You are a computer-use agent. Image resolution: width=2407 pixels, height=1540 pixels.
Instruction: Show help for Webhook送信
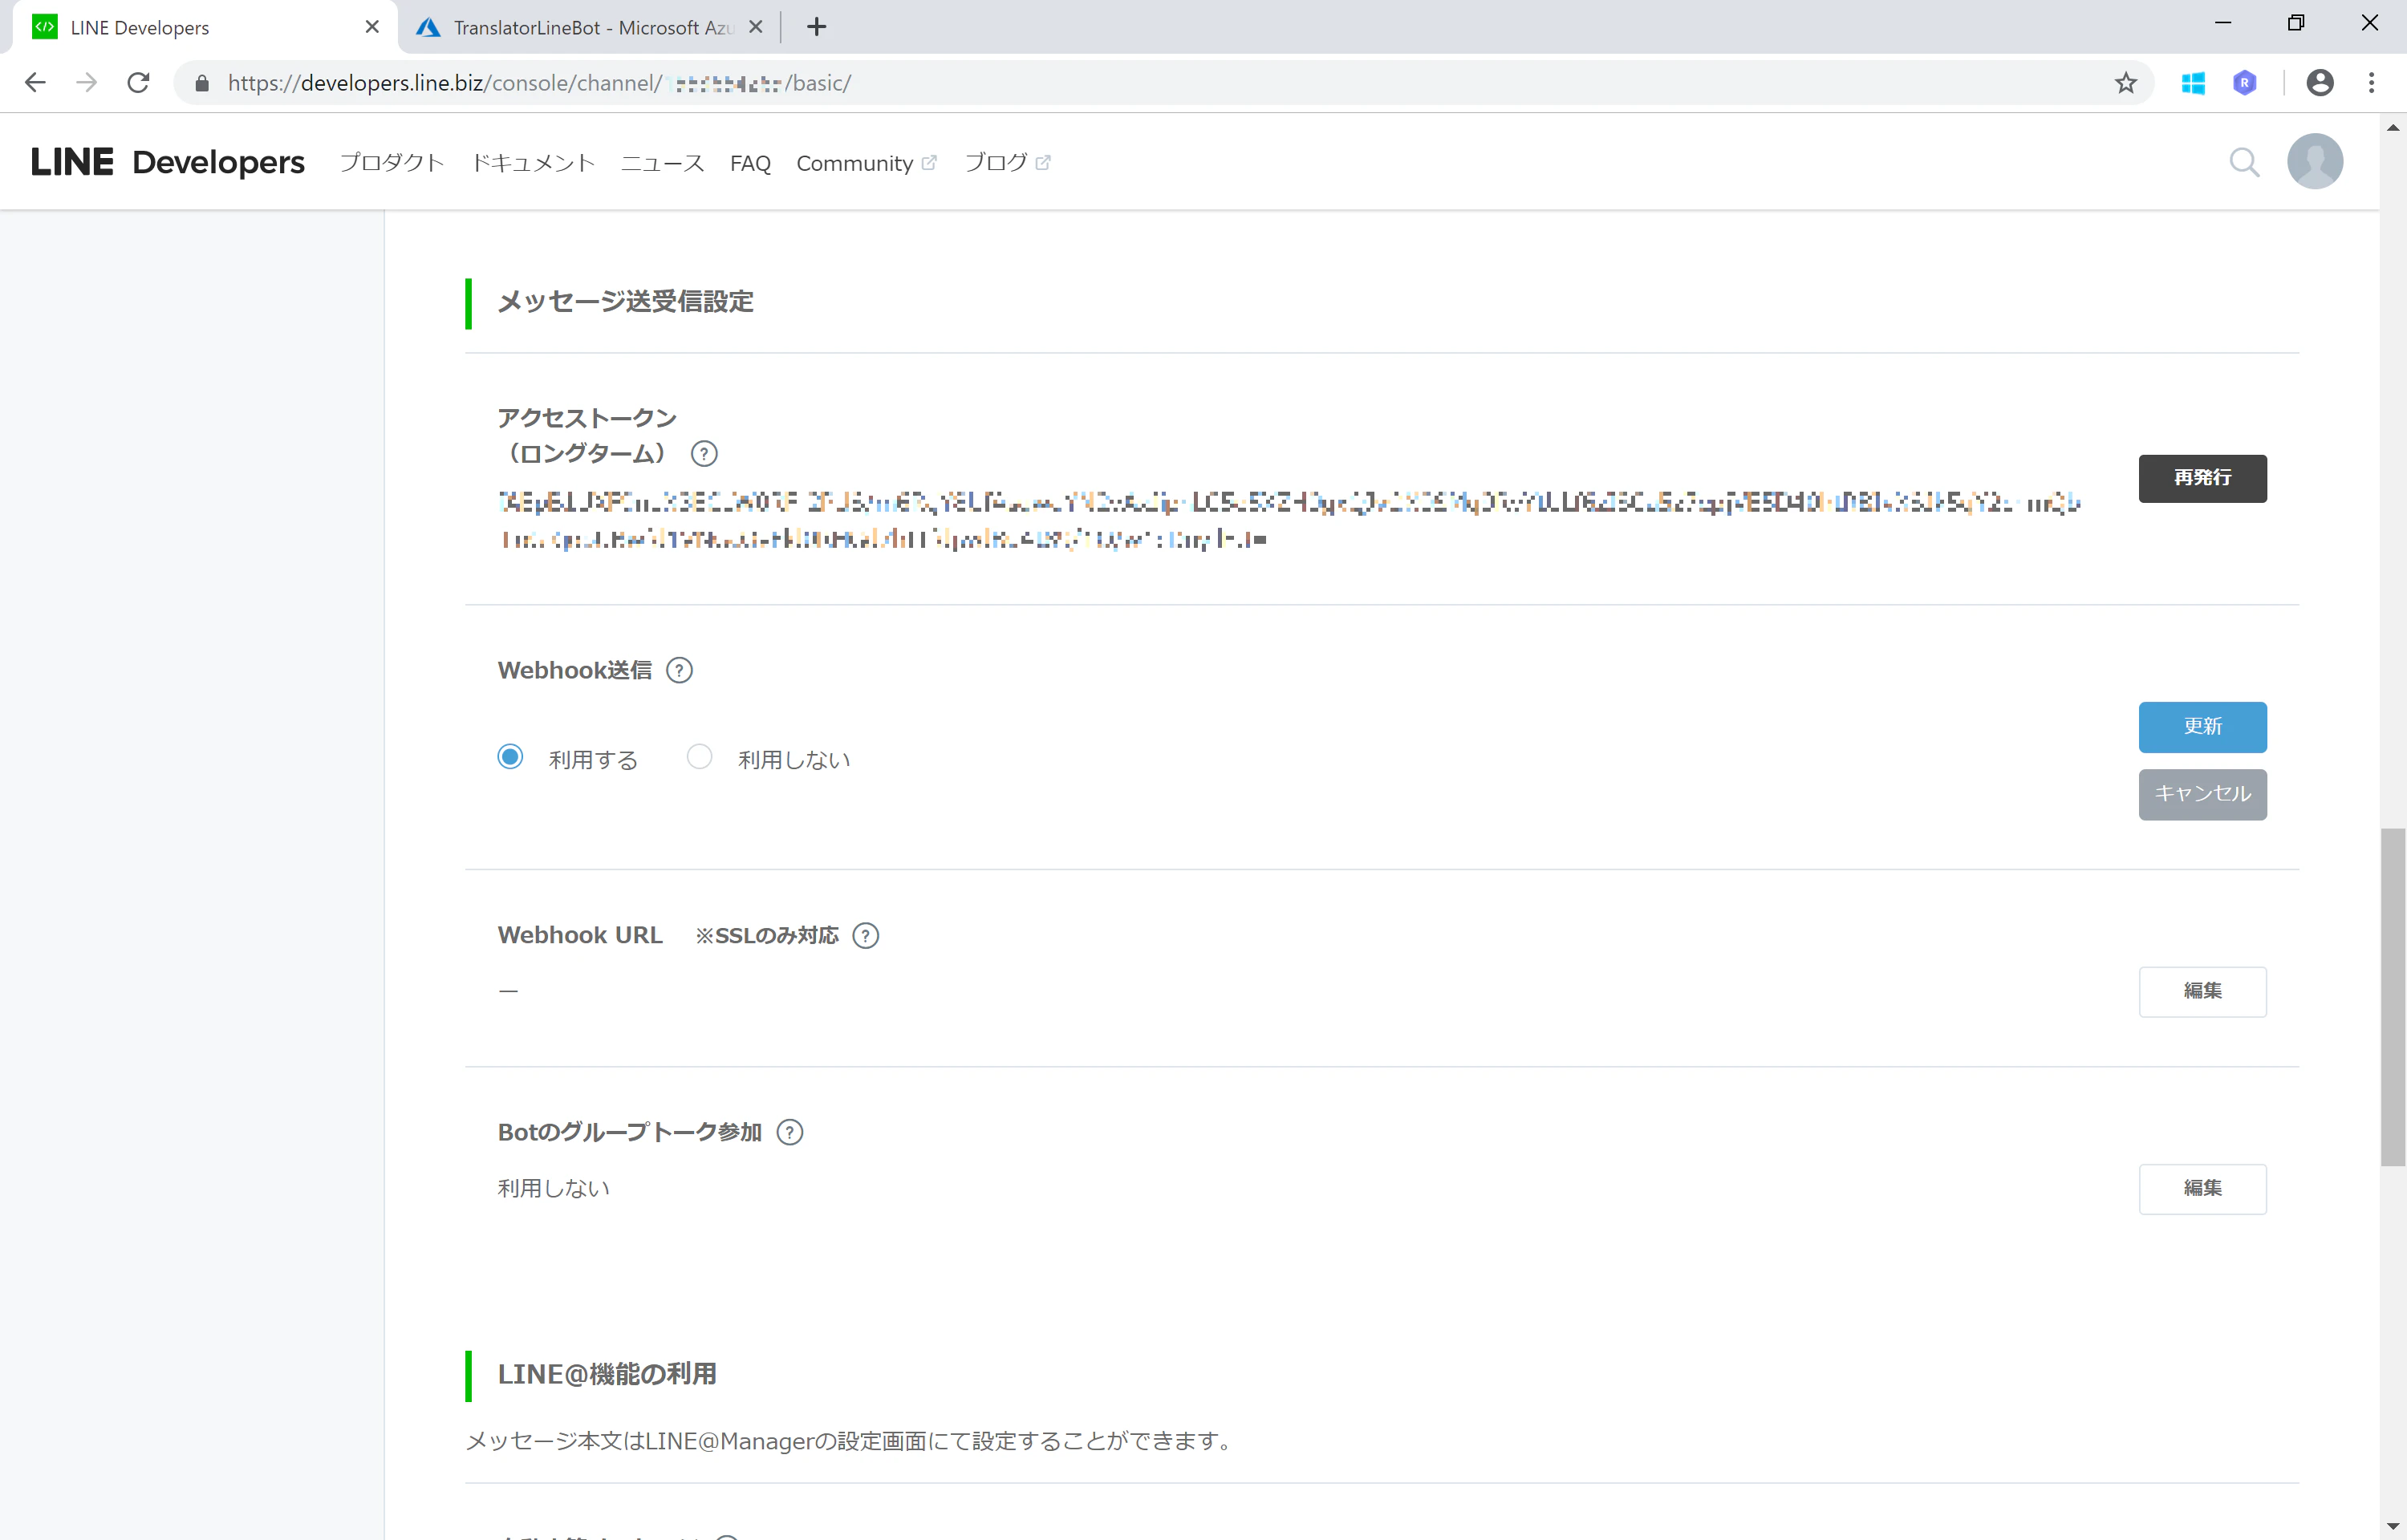point(679,670)
